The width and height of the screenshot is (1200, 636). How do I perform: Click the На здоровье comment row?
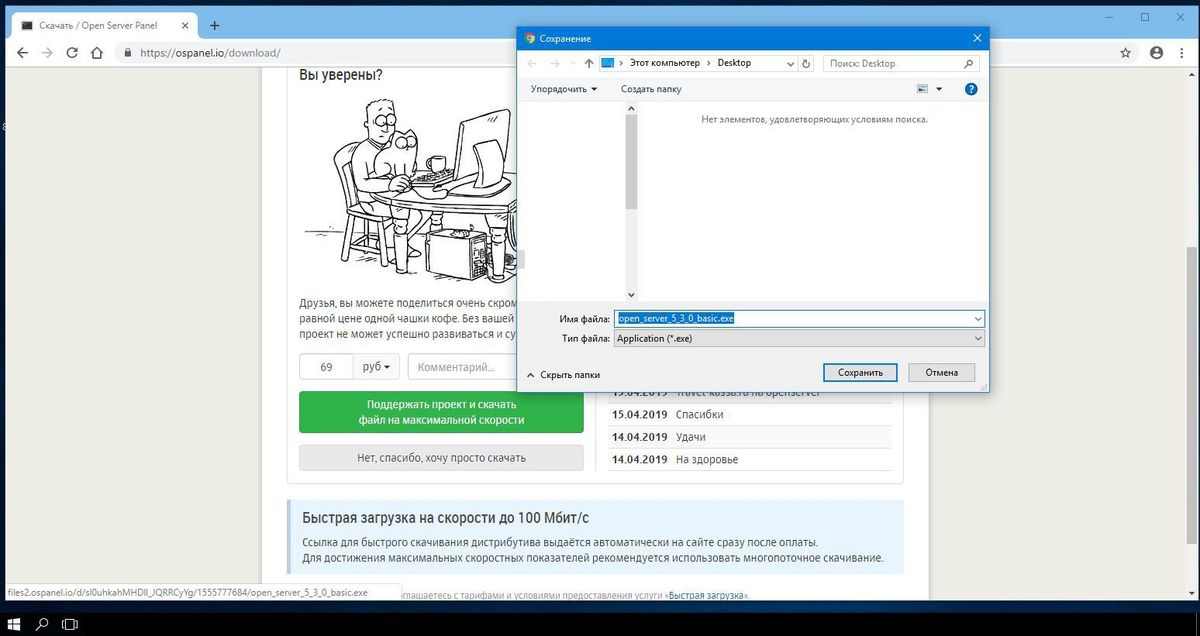pyautogui.click(x=749, y=460)
